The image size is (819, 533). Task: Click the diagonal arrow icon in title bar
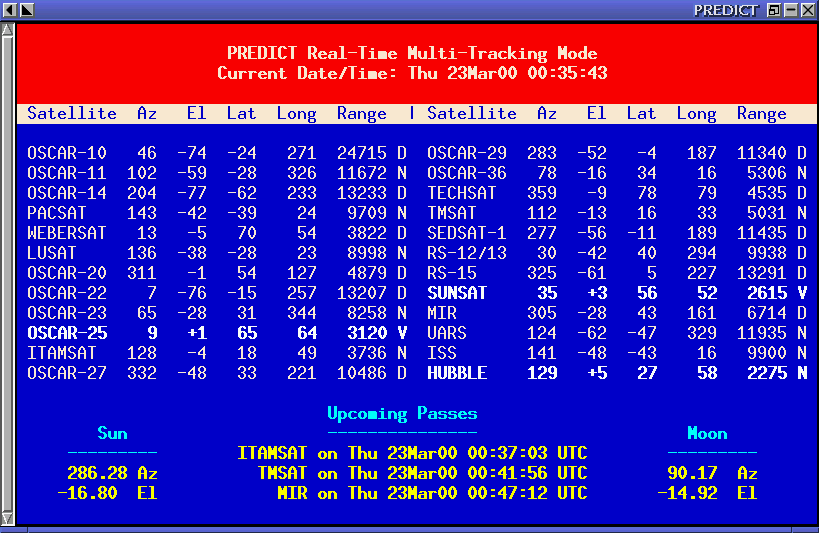(26, 10)
